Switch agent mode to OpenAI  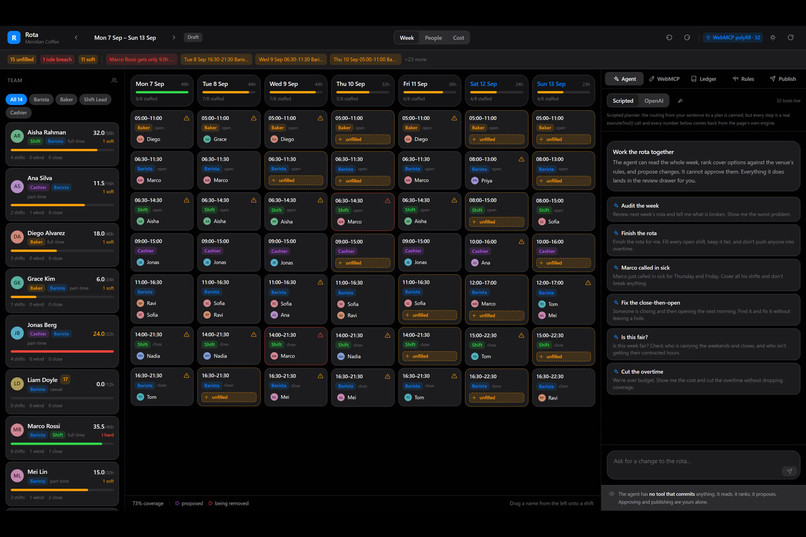click(x=654, y=101)
